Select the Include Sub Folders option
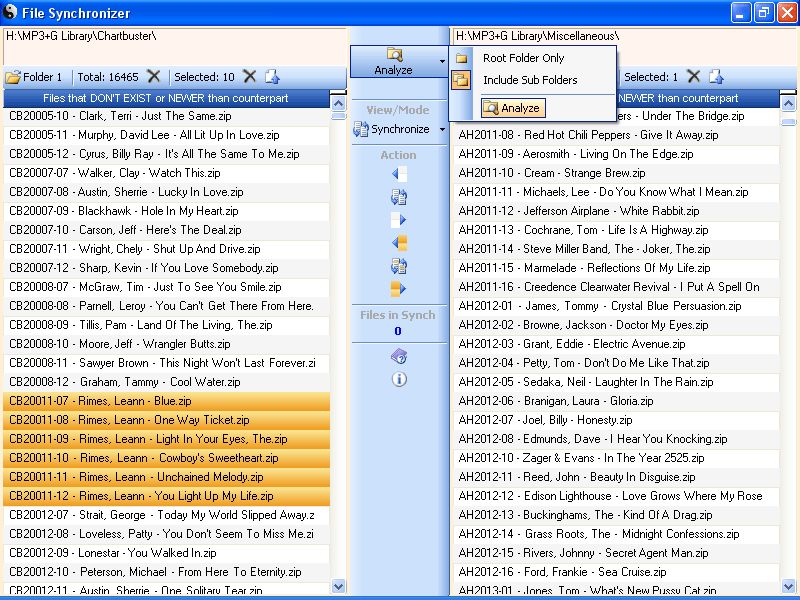800x600 pixels. point(530,80)
